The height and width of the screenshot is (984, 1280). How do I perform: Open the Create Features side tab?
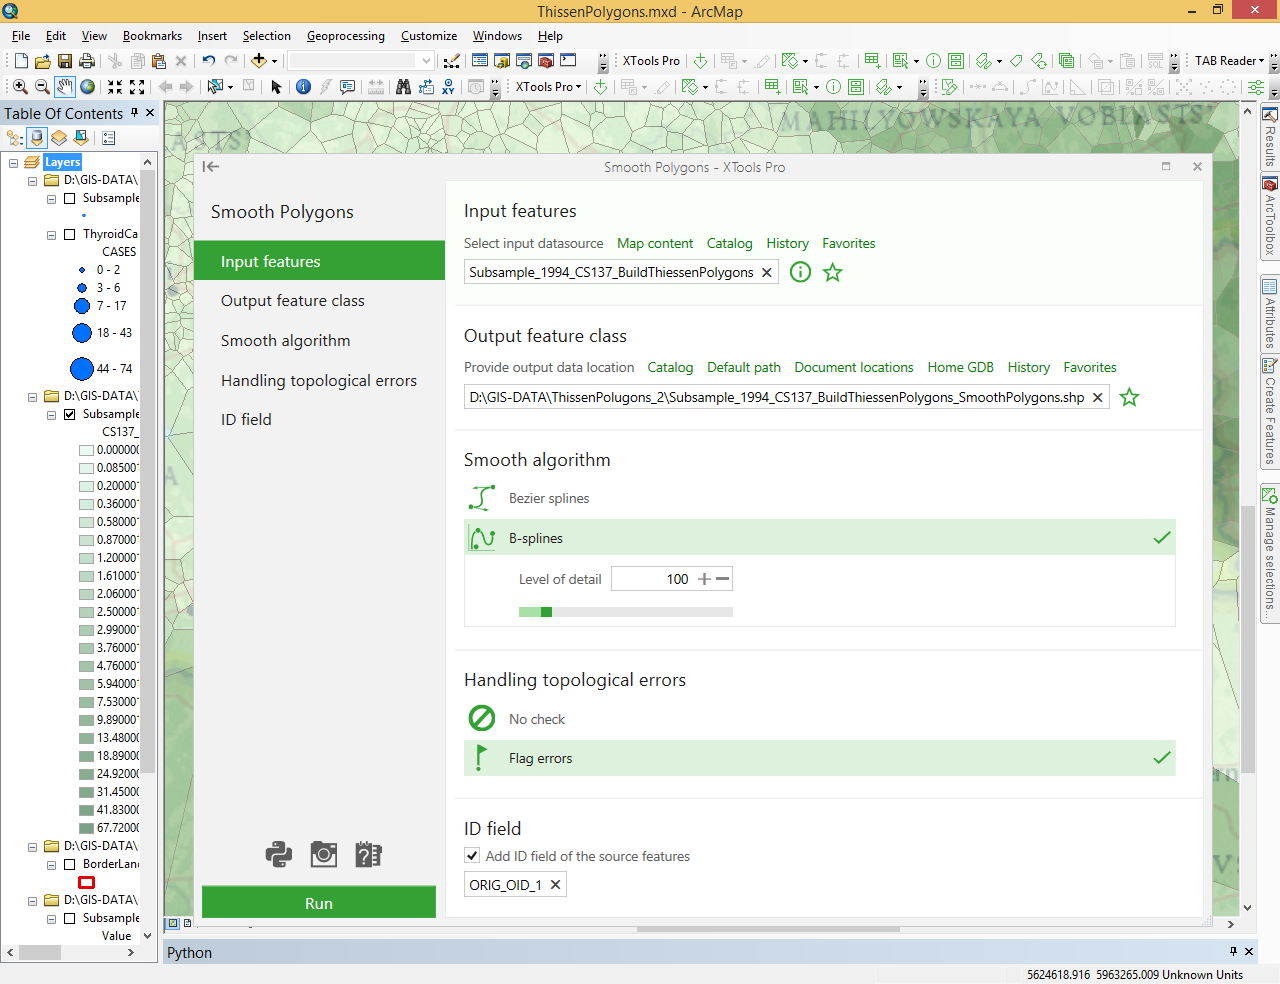(x=1270, y=413)
